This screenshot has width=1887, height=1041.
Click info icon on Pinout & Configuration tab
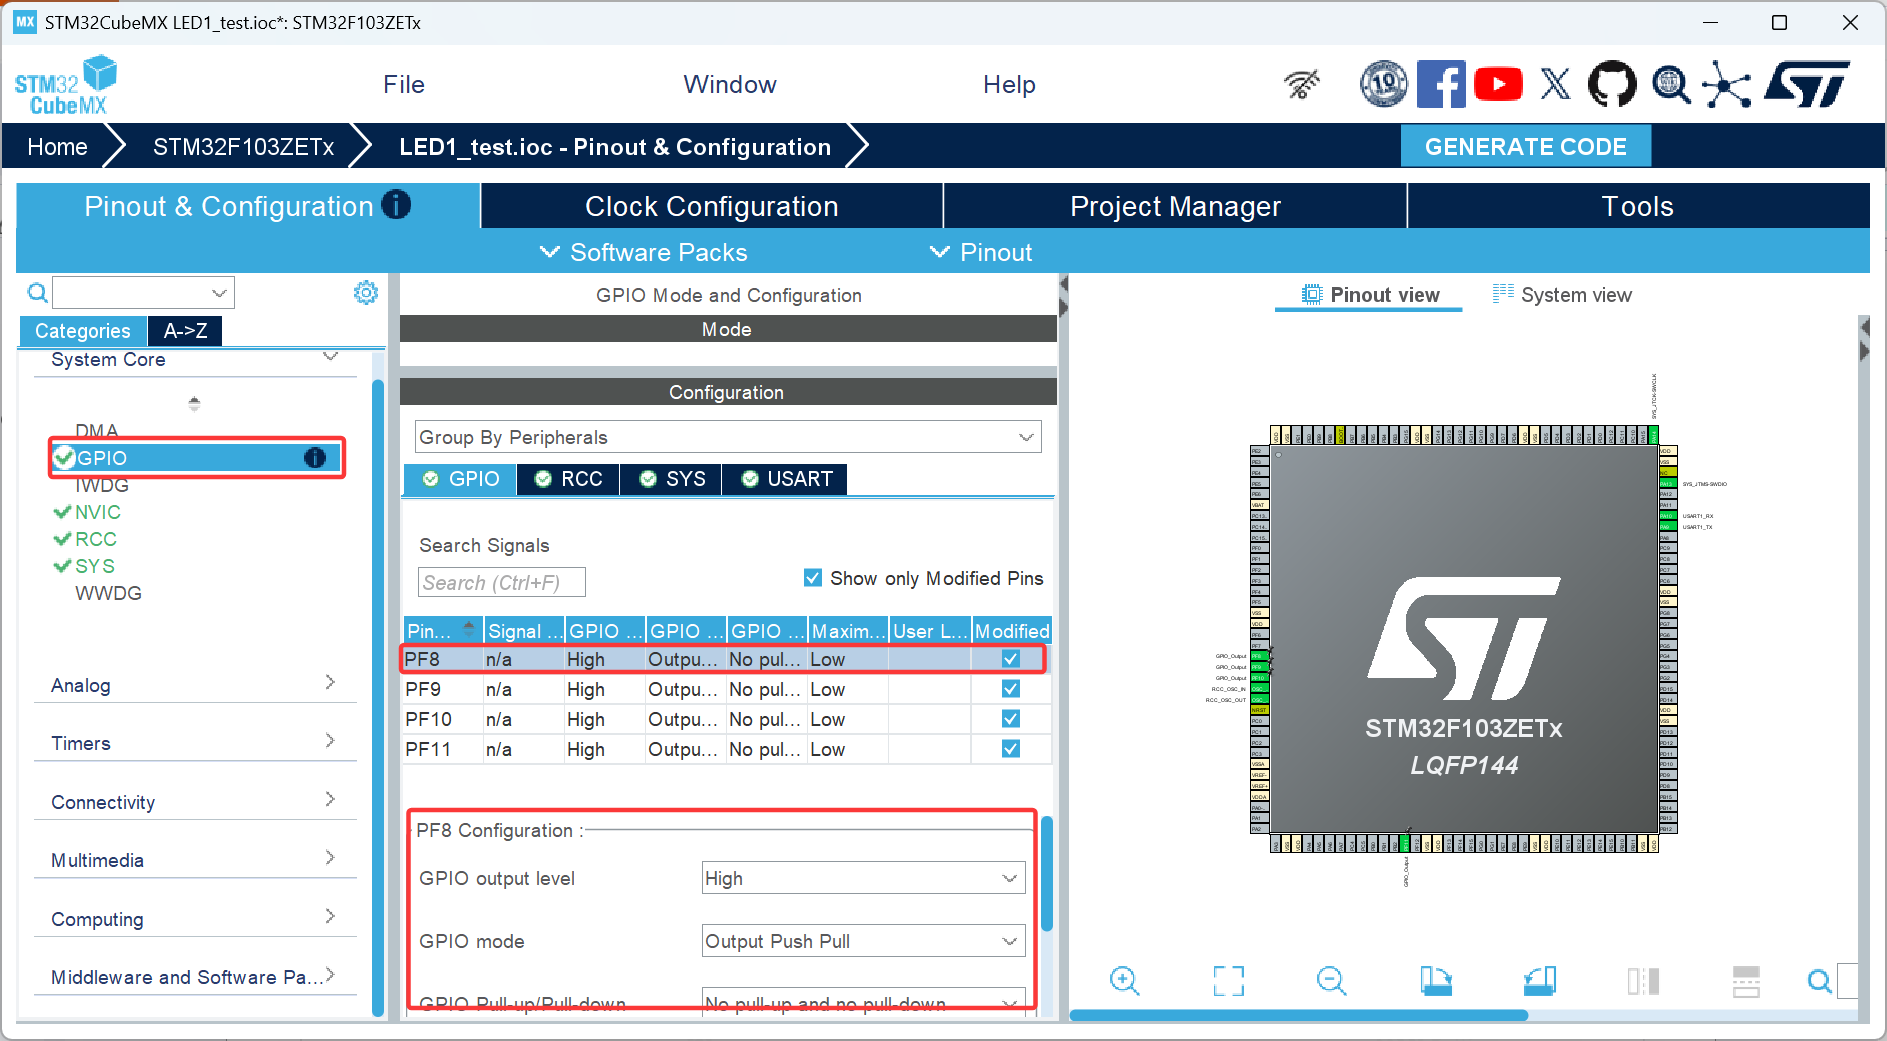396,205
